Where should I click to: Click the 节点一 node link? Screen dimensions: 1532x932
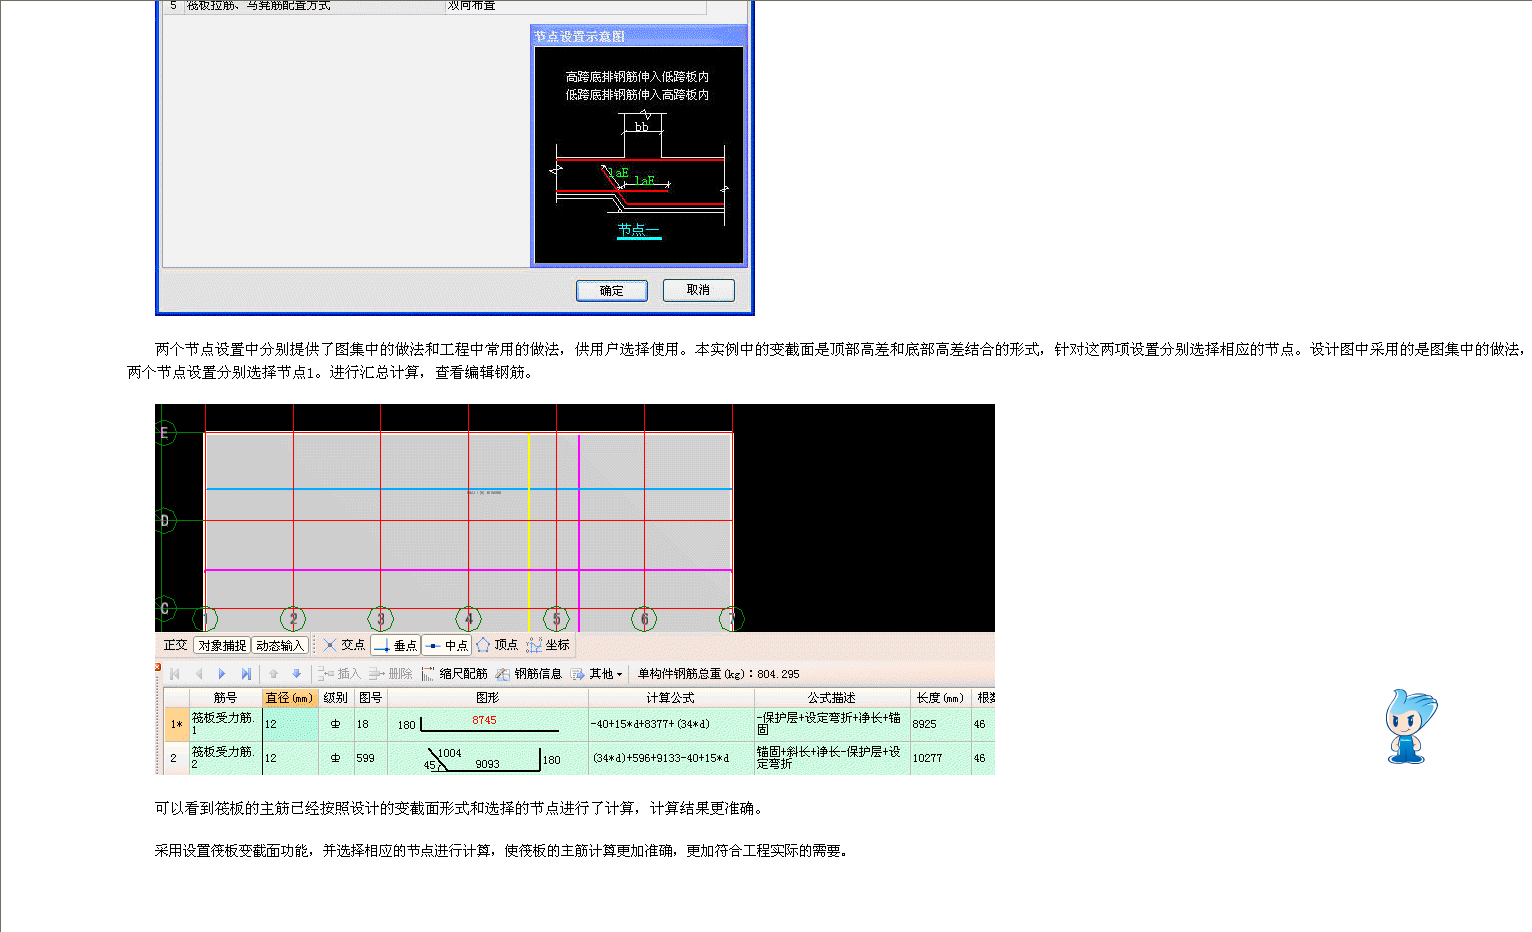point(638,230)
